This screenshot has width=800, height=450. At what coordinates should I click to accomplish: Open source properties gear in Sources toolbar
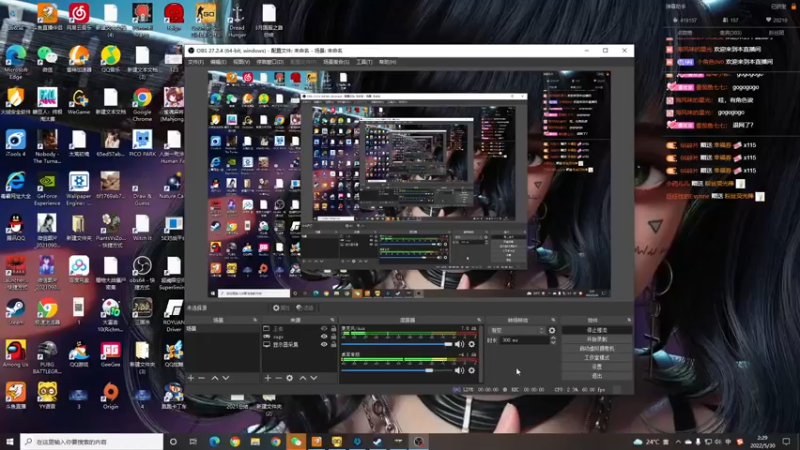pyautogui.click(x=289, y=378)
